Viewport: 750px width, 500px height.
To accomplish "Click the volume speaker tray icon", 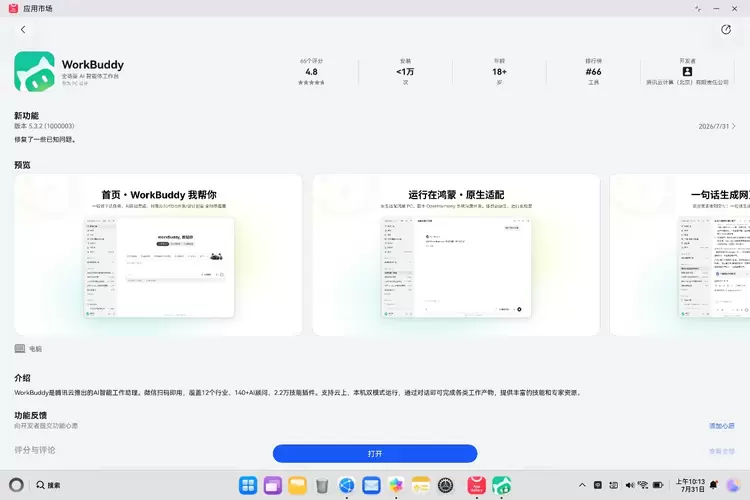I will [x=629, y=485].
